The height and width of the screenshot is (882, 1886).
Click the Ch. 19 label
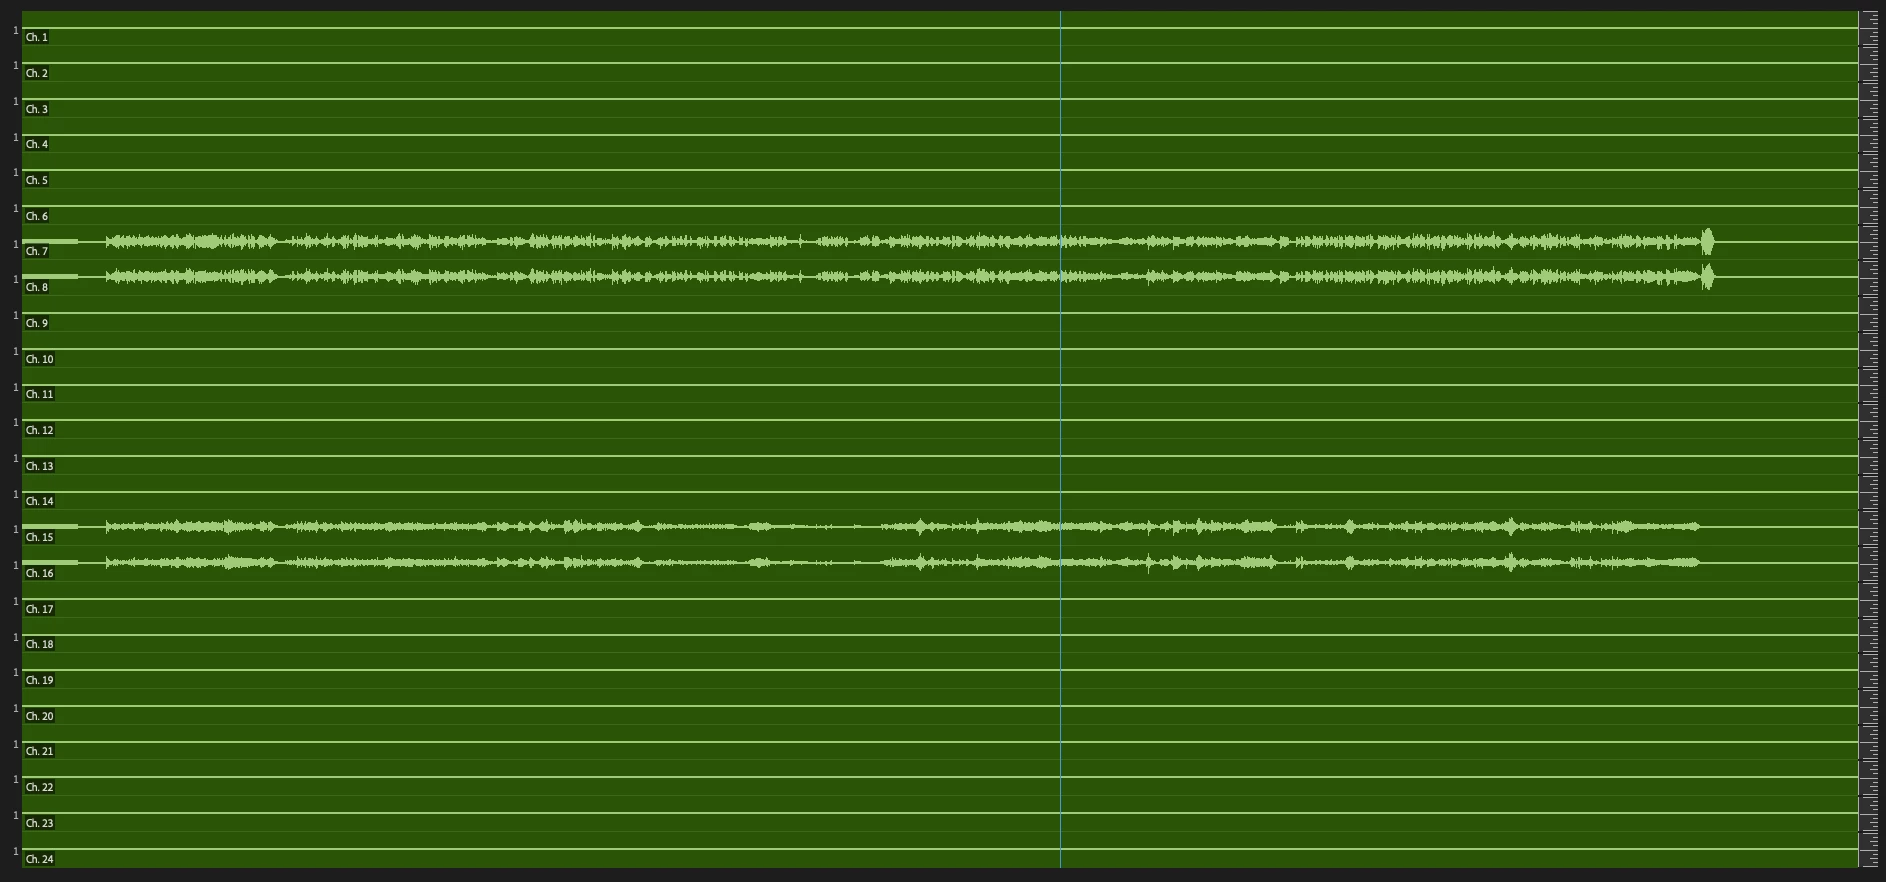[x=40, y=681]
